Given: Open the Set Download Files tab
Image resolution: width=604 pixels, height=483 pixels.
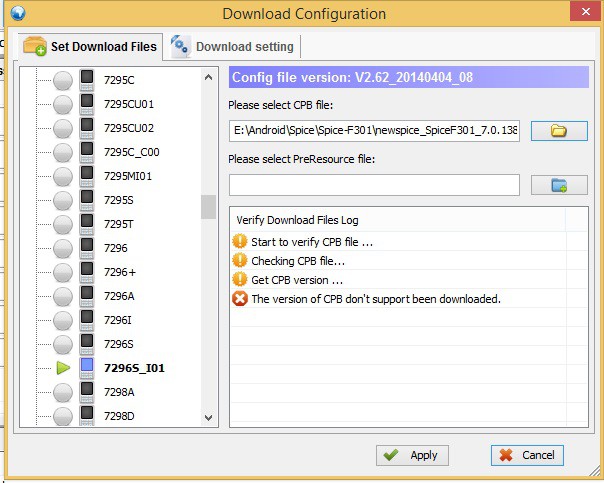Looking at the screenshot, I should tap(90, 47).
